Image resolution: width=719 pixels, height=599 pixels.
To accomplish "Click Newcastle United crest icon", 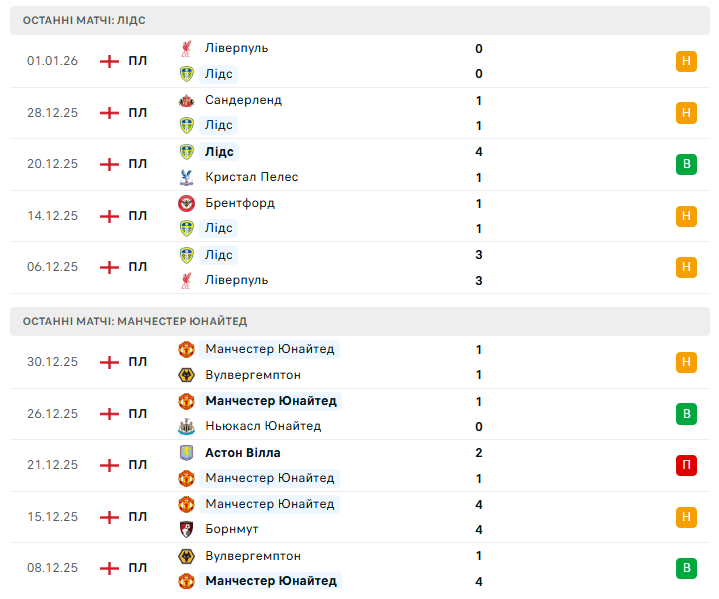I will [186, 426].
